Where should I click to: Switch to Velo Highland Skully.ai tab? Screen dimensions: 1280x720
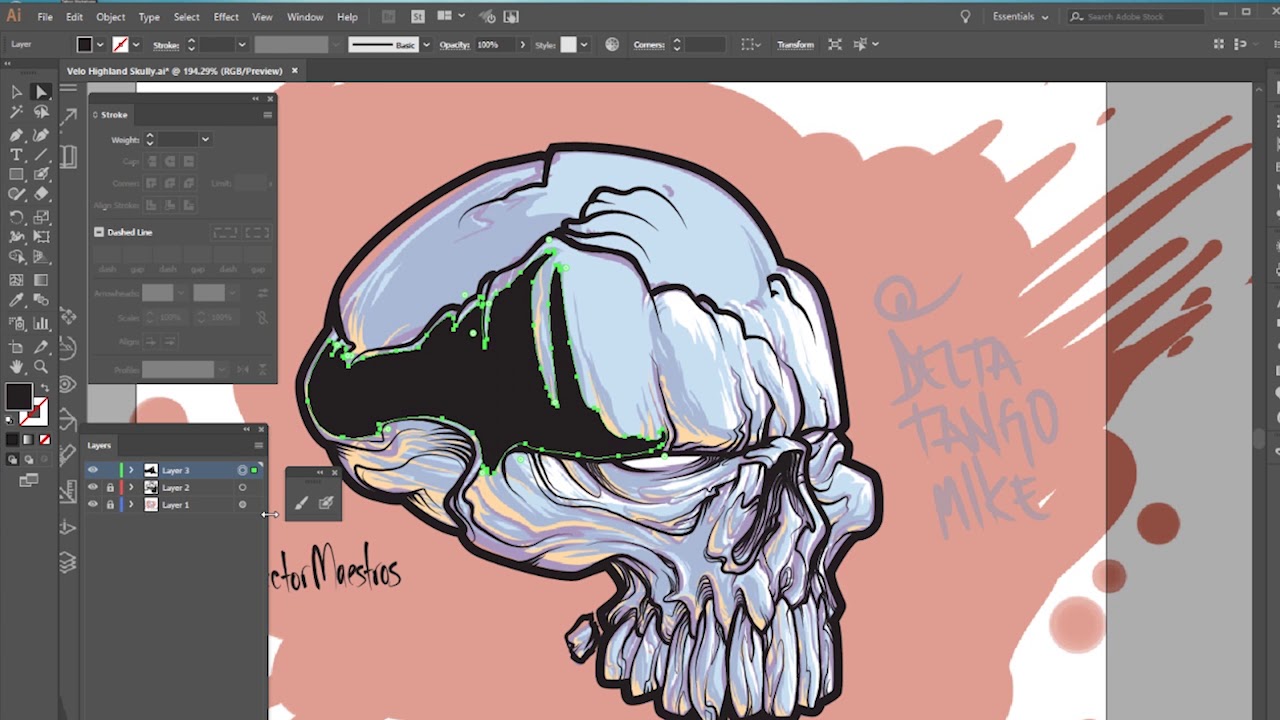click(175, 71)
